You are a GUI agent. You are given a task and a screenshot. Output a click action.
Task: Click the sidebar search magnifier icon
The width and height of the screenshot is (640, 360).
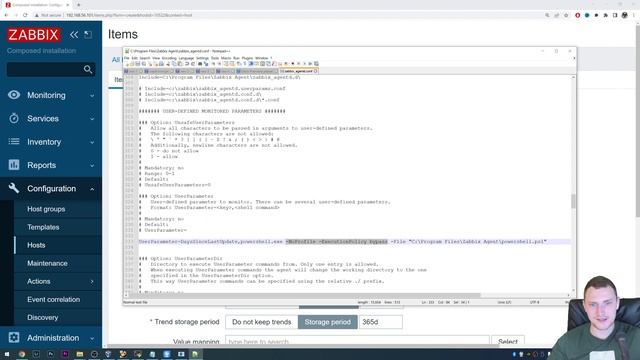coord(88,69)
